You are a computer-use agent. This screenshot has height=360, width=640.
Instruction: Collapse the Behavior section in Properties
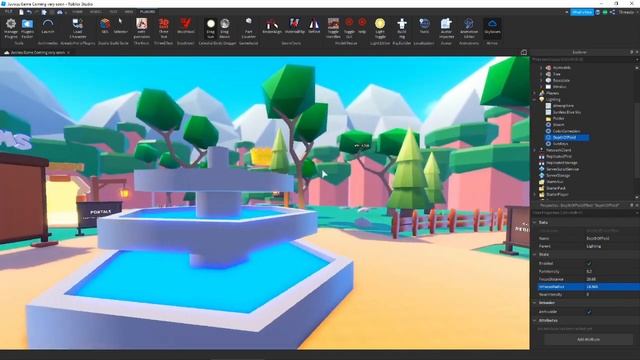535,303
